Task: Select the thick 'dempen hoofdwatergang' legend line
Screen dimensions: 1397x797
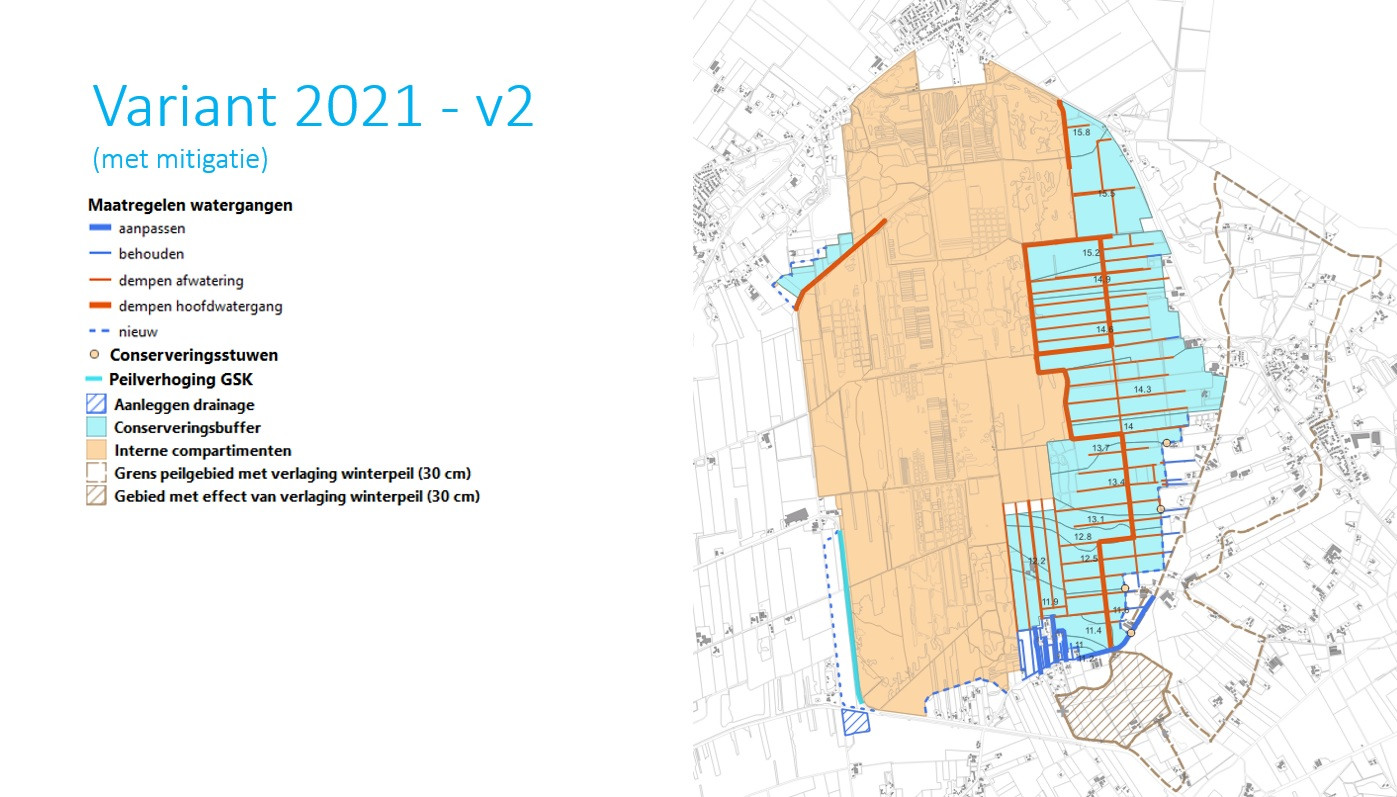Action: (99, 306)
